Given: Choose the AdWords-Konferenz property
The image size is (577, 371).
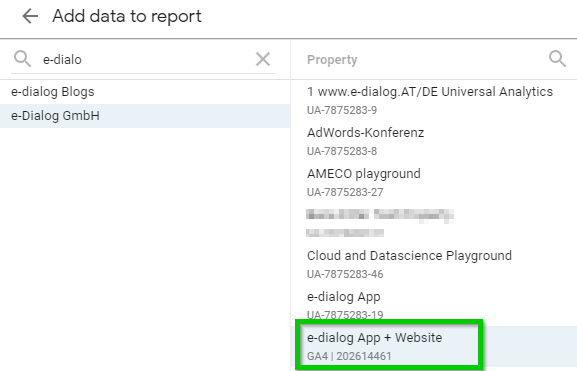Looking at the screenshot, I should (x=434, y=141).
